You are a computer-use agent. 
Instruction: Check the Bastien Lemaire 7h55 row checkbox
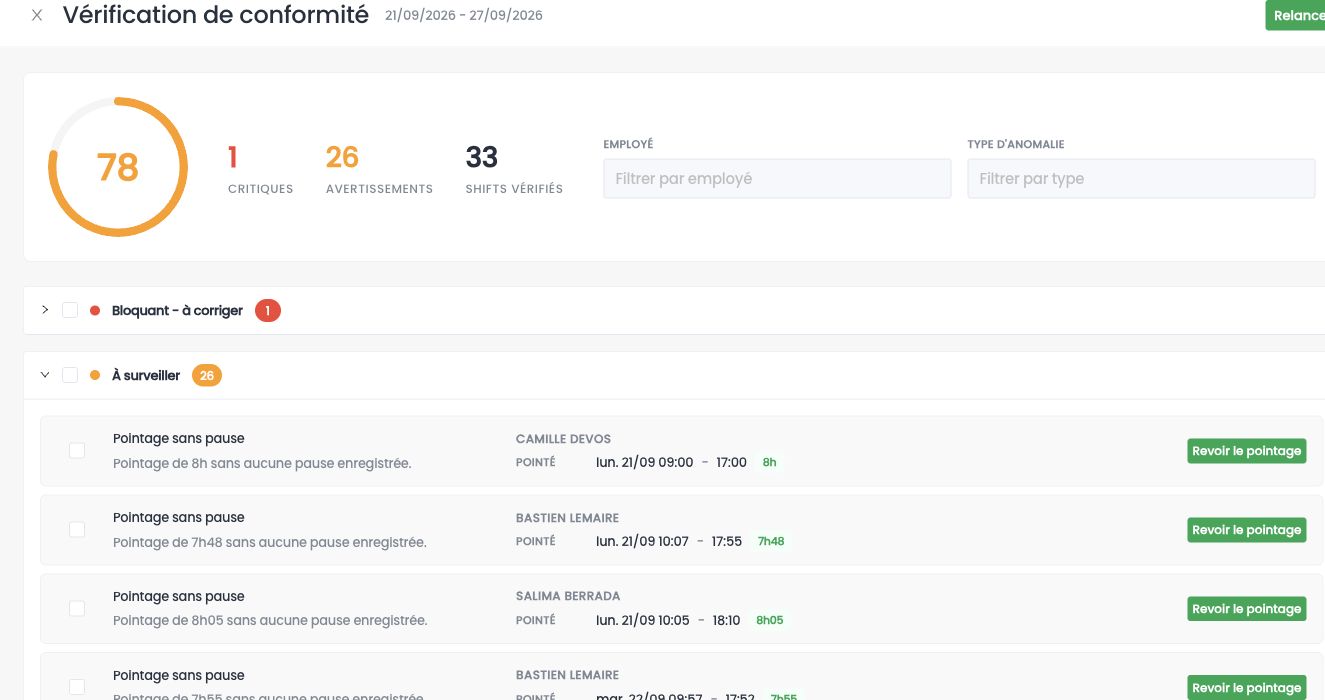tap(77, 687)
